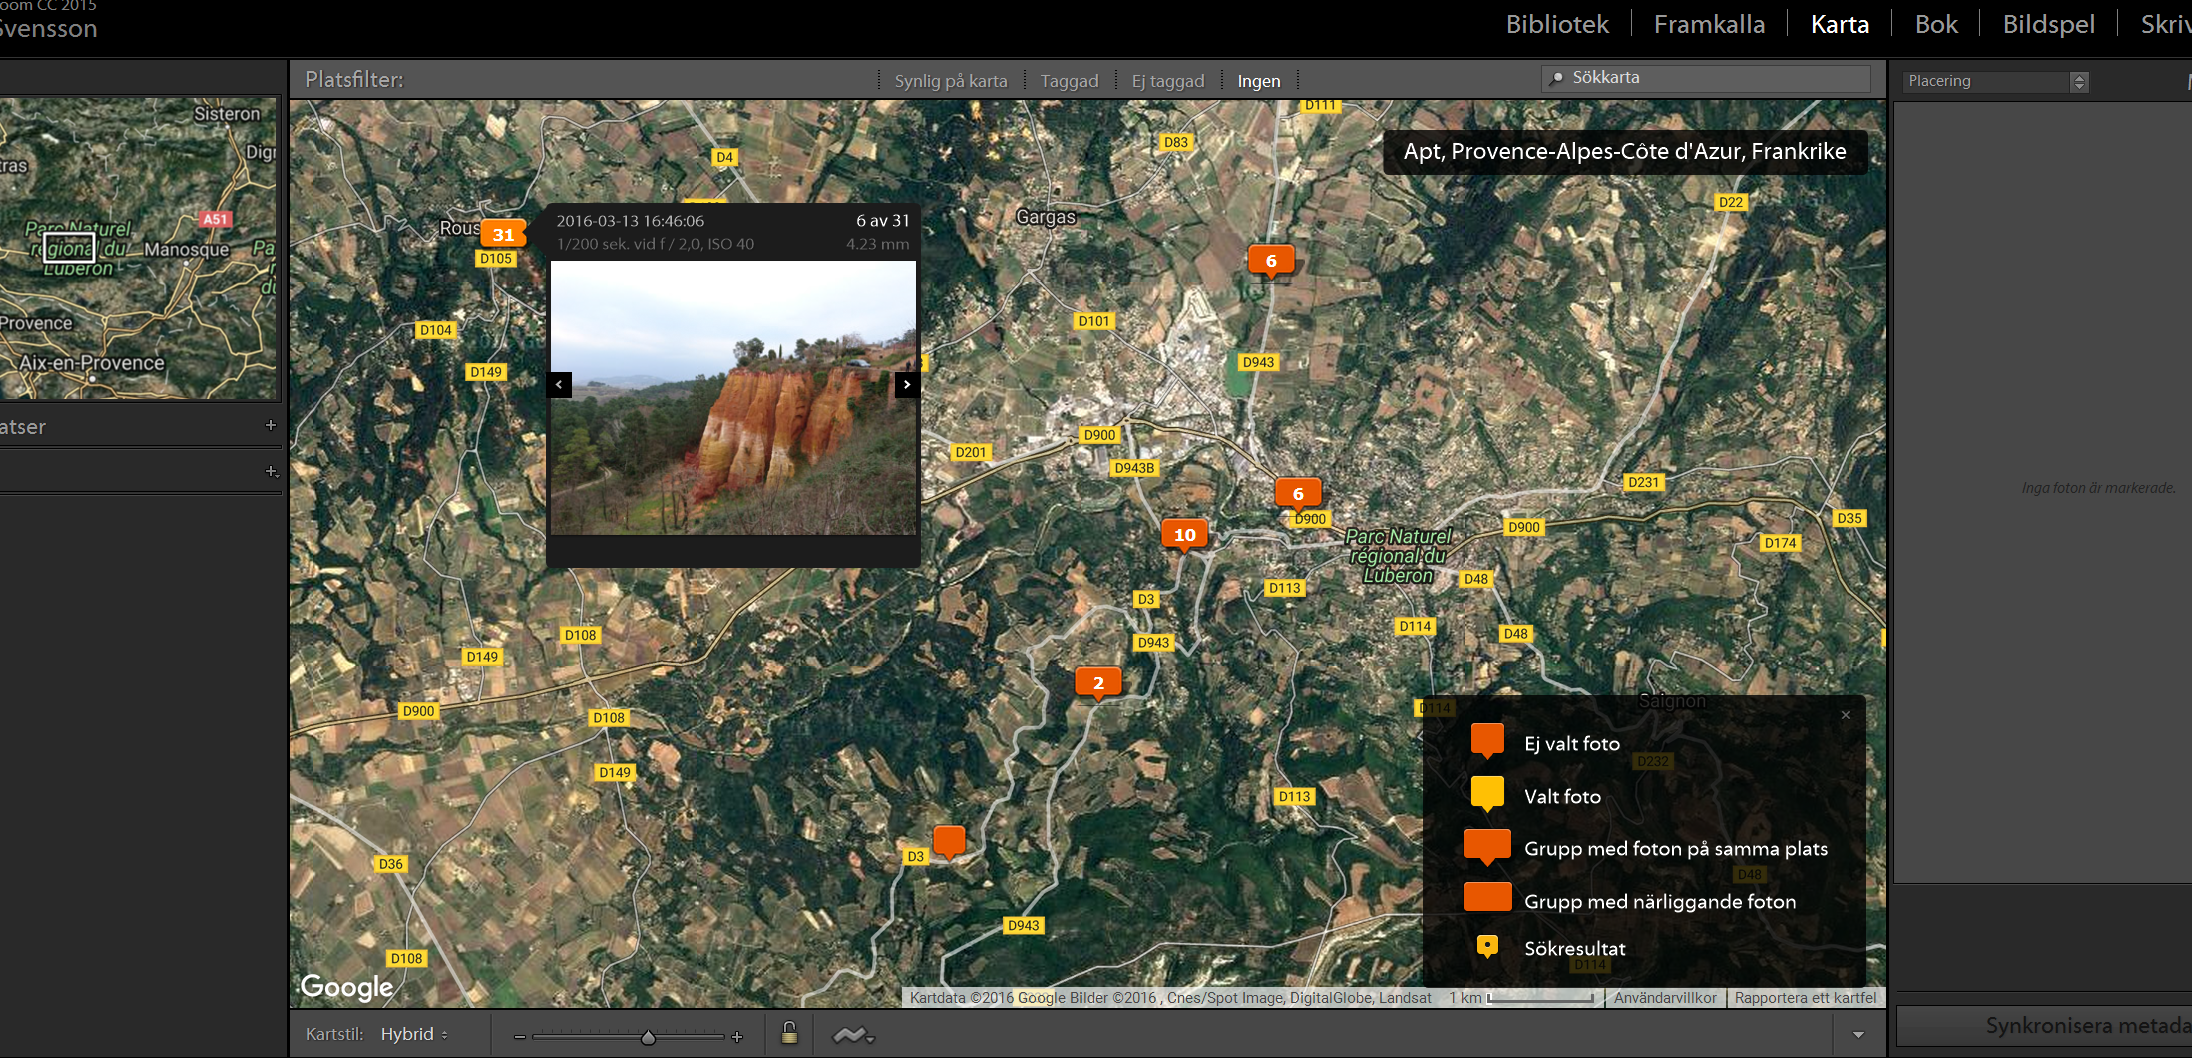2192x1058 pixels.
Task: Go to the Bildspel module
Action: pos(2048,24)
